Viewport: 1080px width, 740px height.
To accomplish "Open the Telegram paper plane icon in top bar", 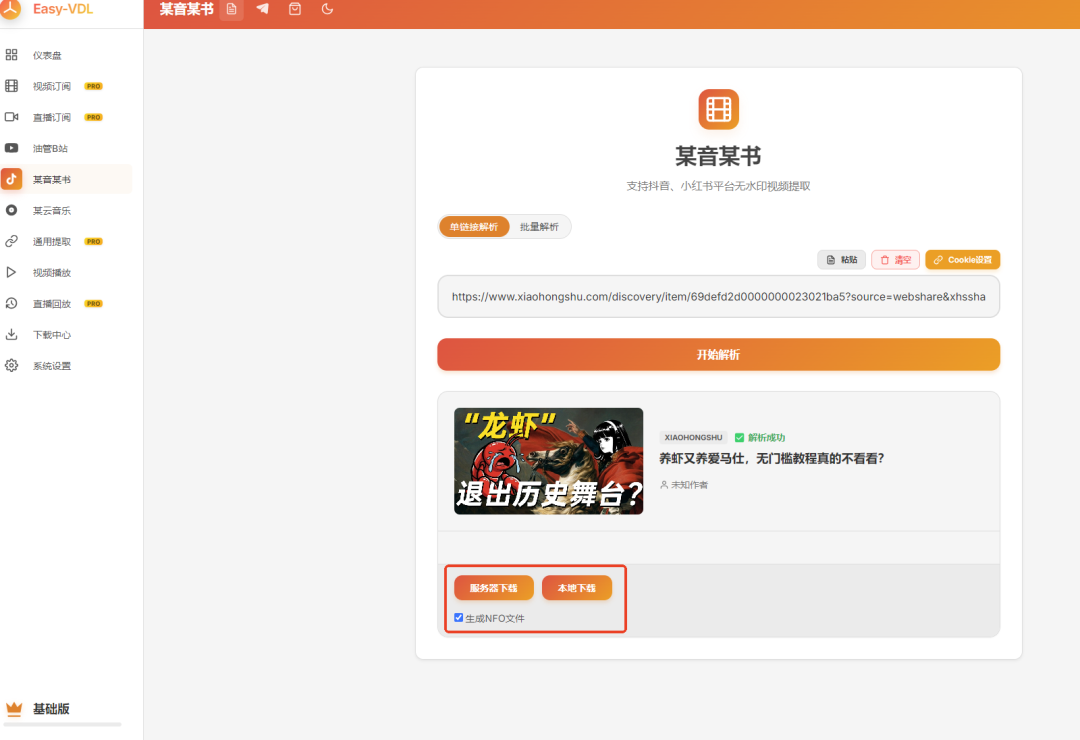I will (x=261, y=9).
